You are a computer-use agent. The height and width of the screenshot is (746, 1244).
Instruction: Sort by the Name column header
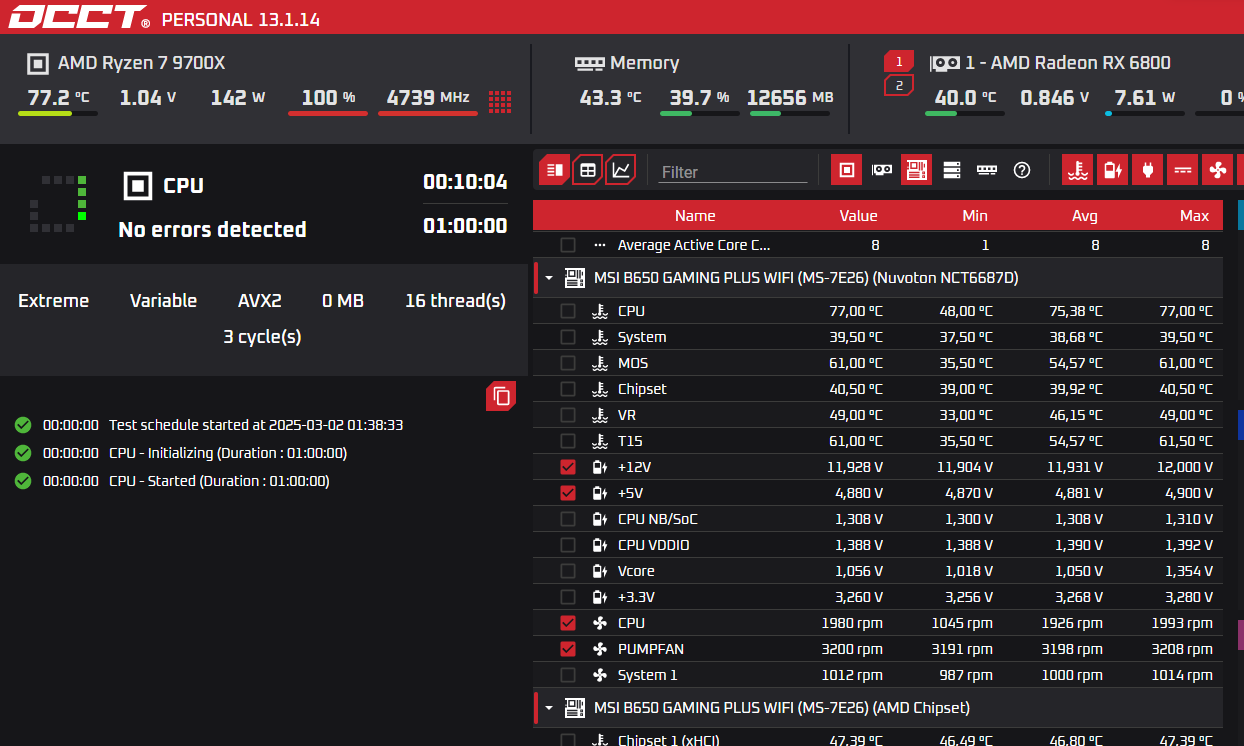tap(695, 215)
